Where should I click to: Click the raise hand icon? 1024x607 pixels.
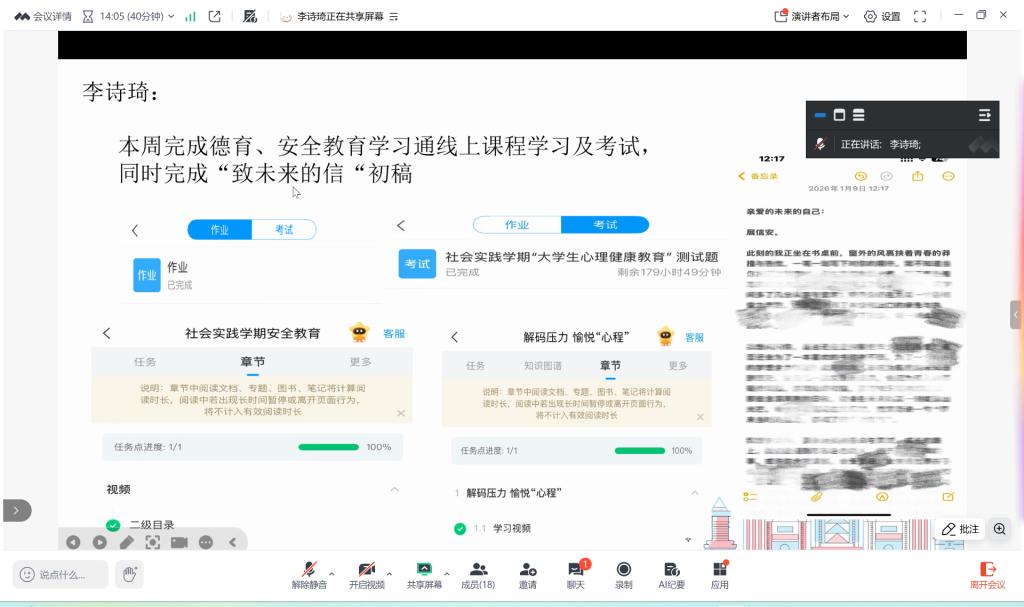[x=128, y=574]
